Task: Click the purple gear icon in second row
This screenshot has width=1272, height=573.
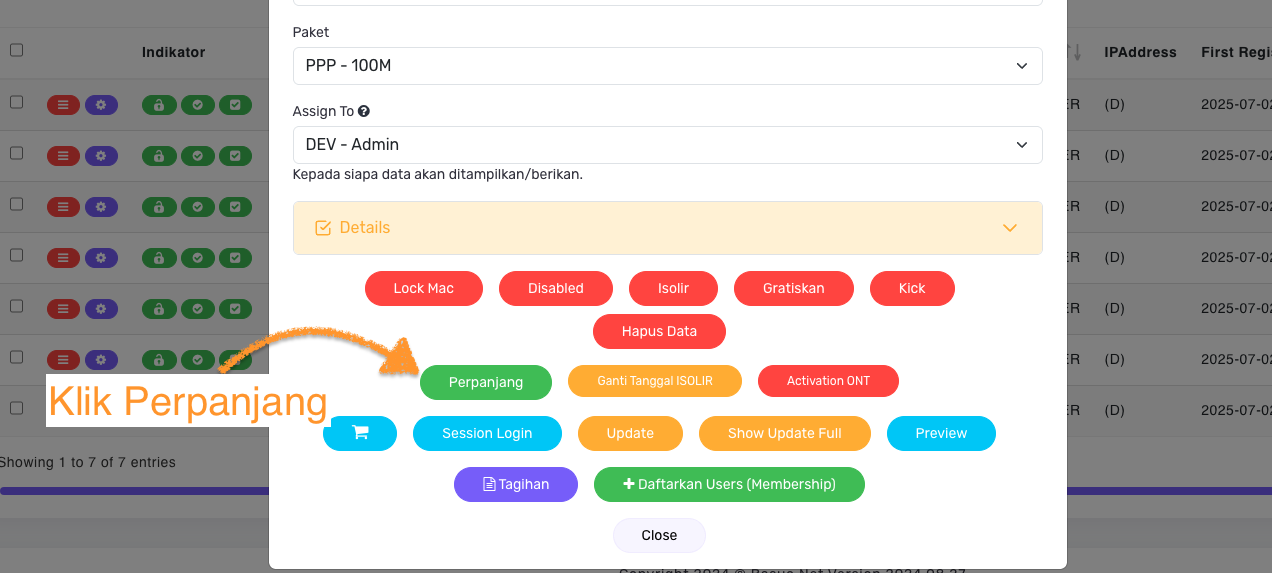Action: click(x=101, y=155)
